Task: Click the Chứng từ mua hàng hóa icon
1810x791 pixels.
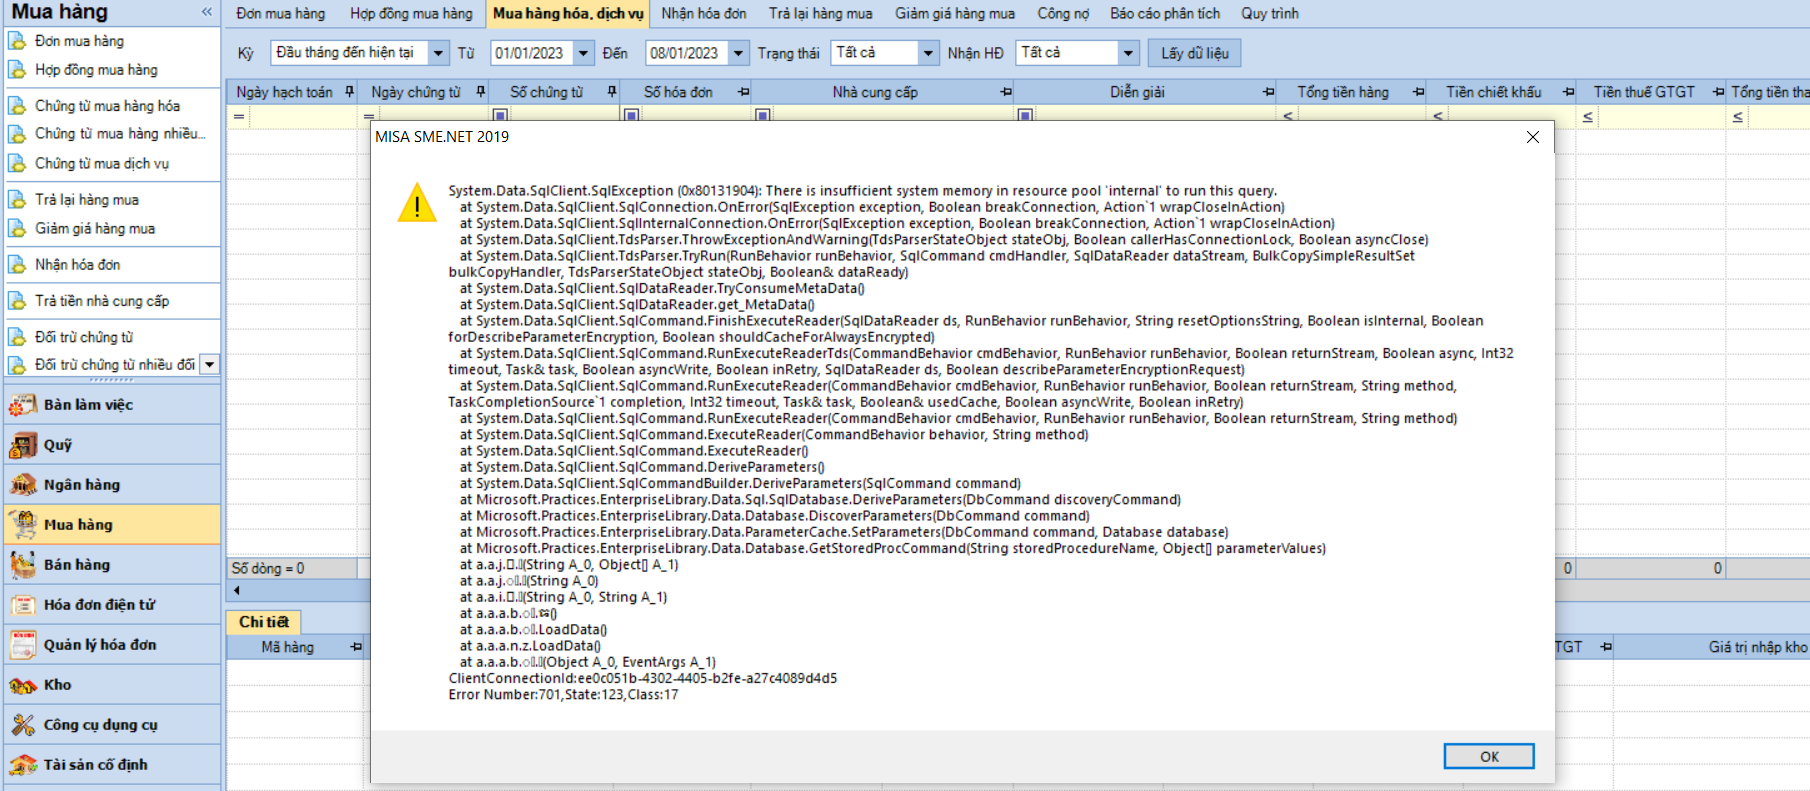Action: click(x=17, y=105)
